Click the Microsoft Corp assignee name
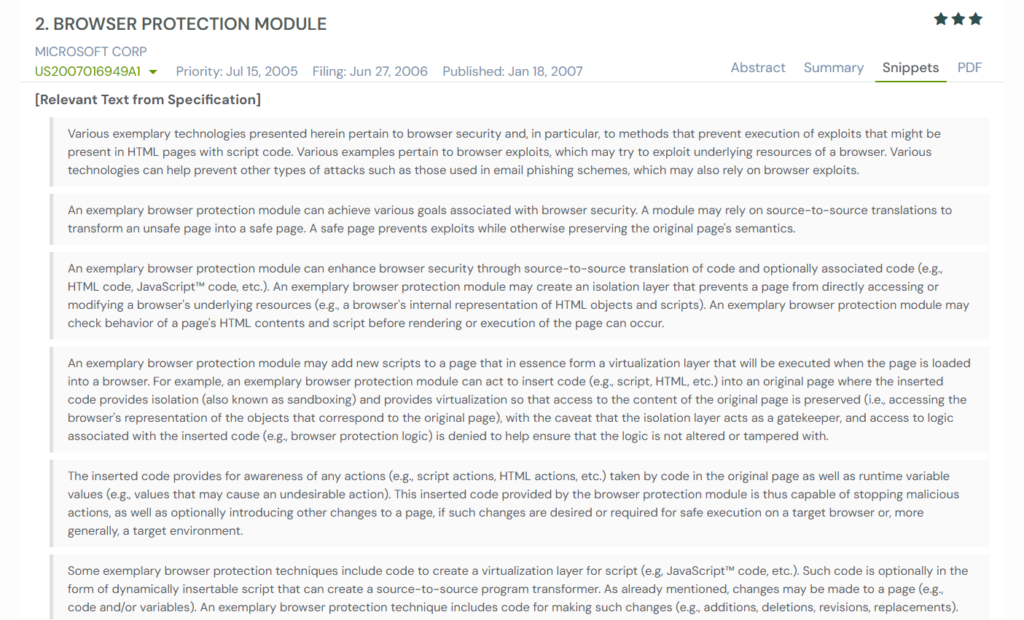The width and height of the screenshot is (1024, 620). click(x=91, y=51)
